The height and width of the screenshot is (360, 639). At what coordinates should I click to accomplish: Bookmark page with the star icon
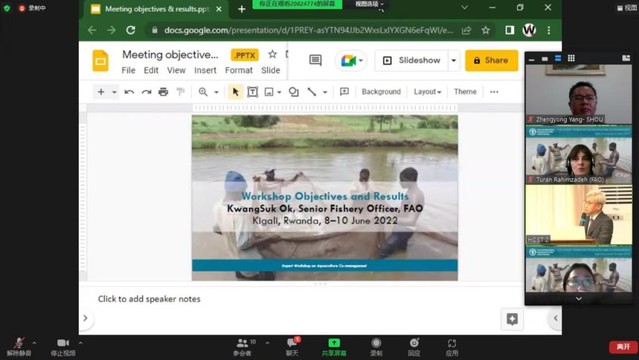coord(486,30)
